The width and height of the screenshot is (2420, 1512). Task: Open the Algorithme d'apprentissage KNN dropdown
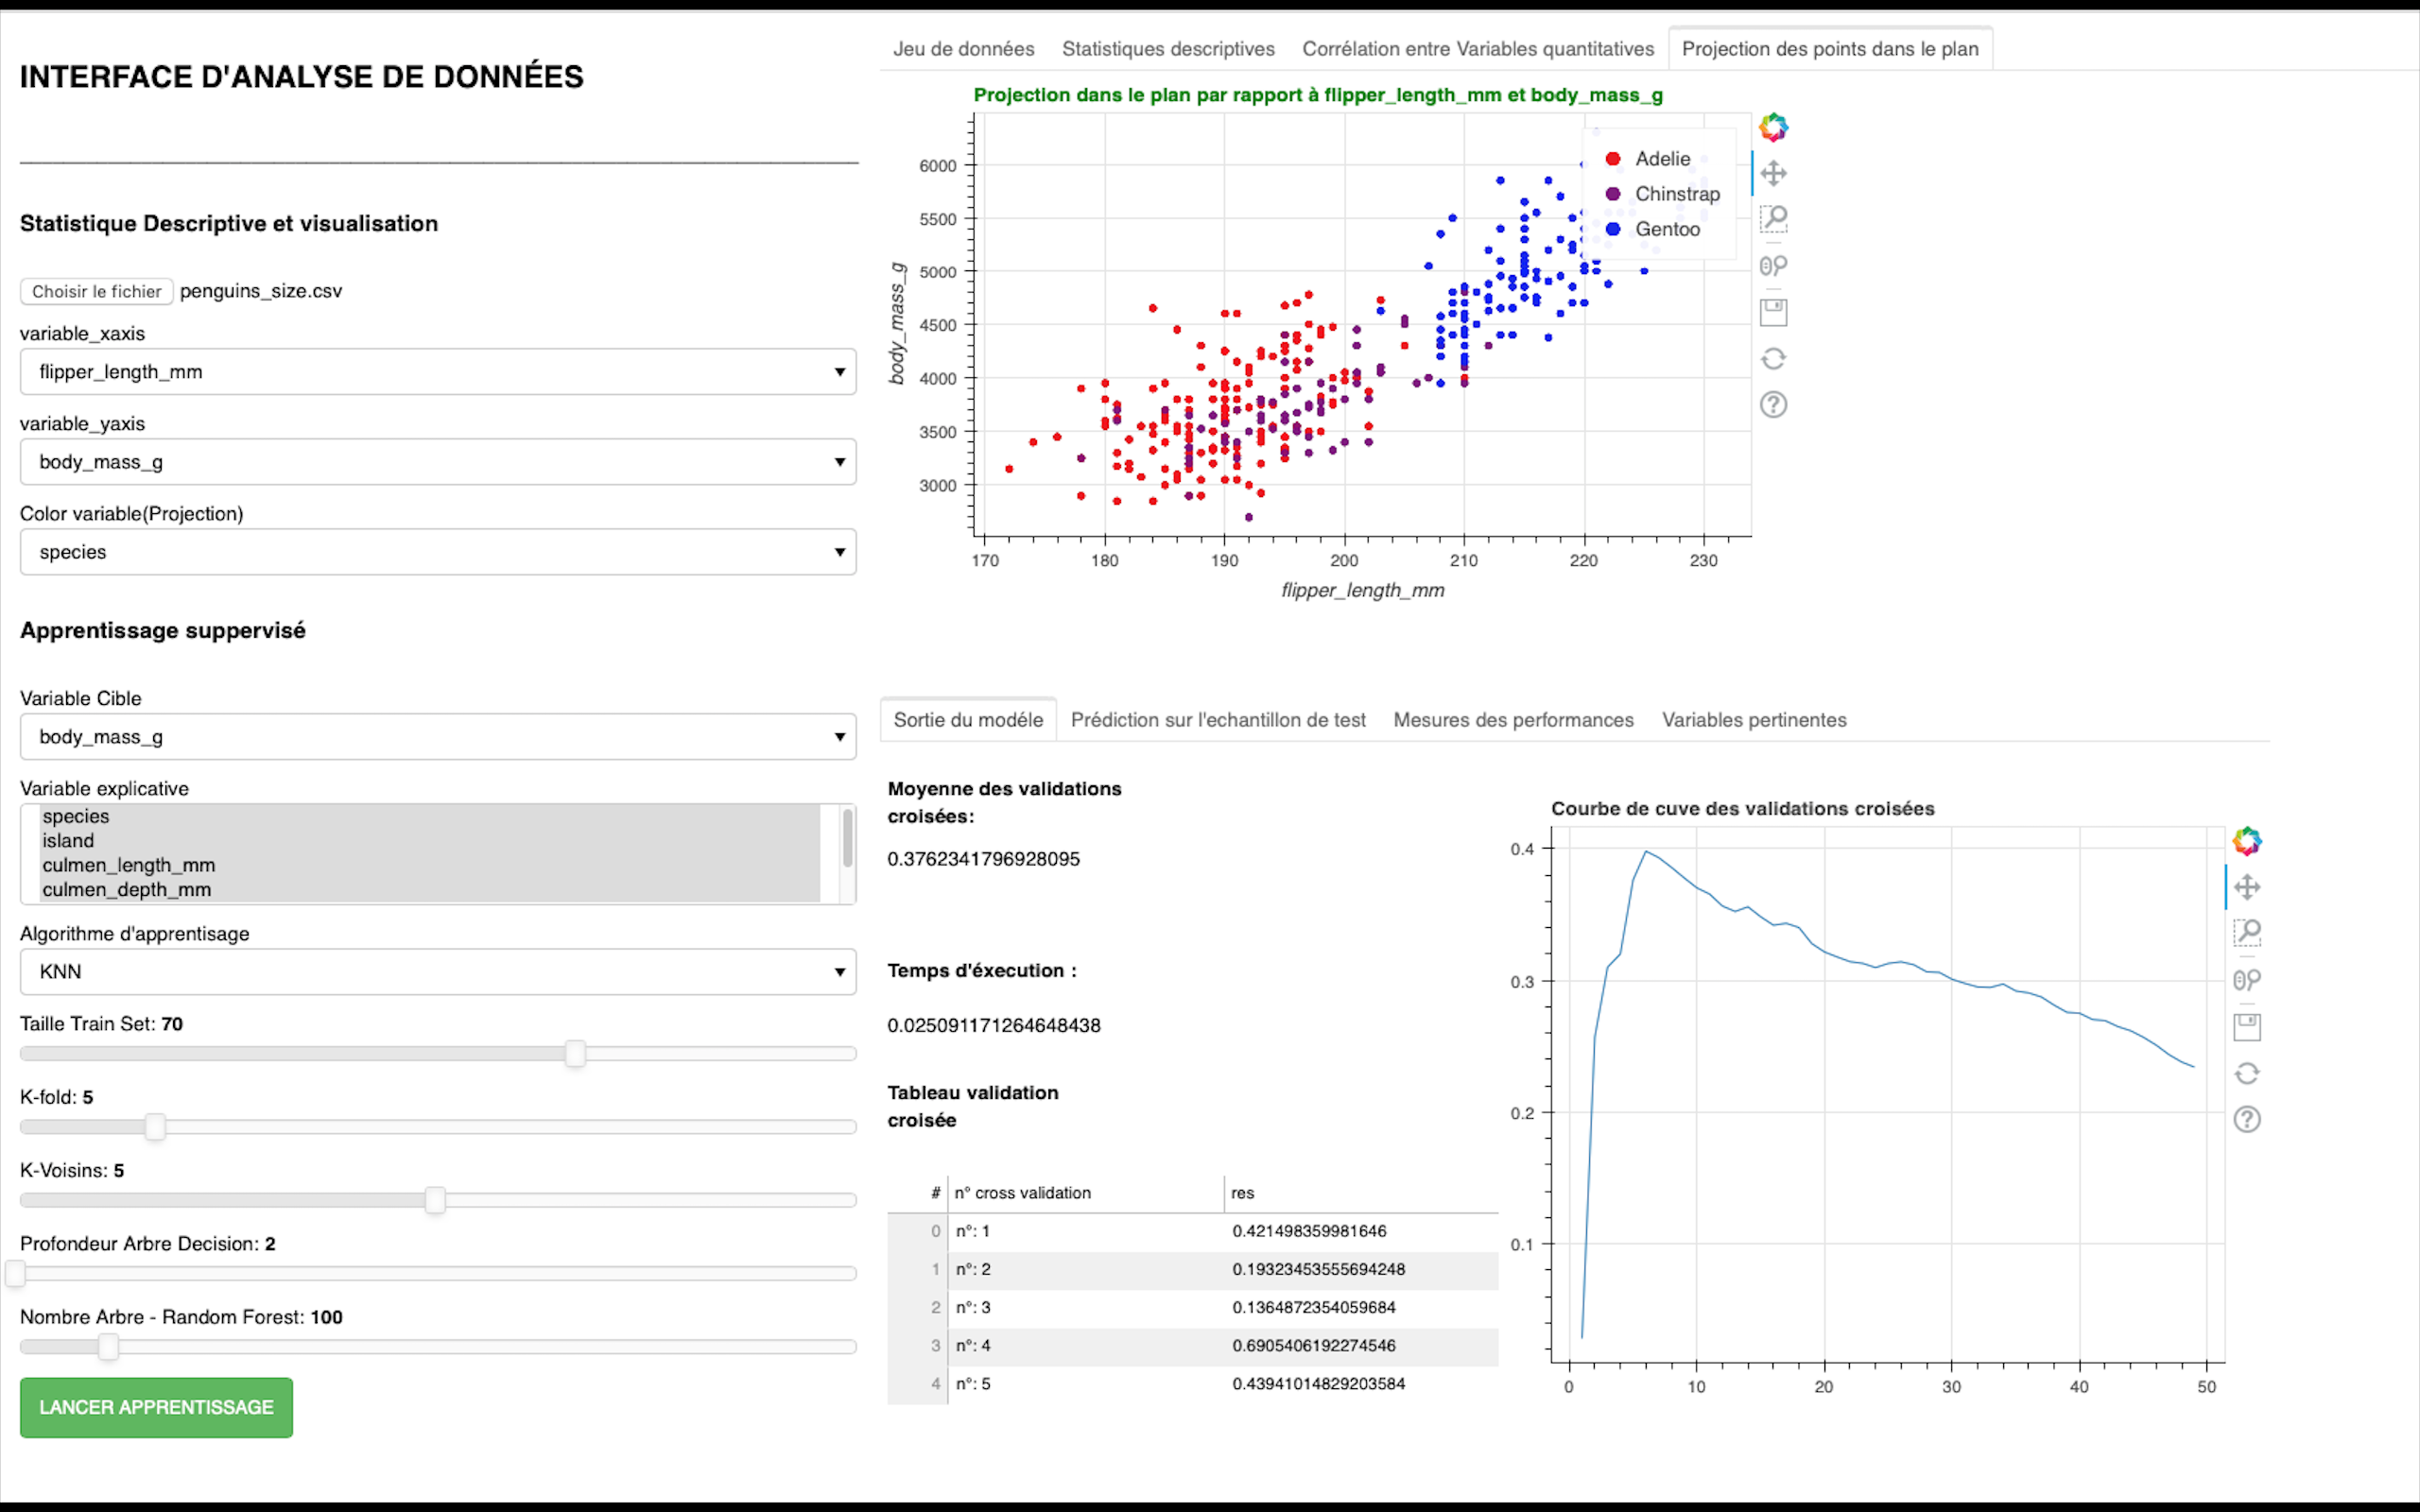(x=438, y=972)
